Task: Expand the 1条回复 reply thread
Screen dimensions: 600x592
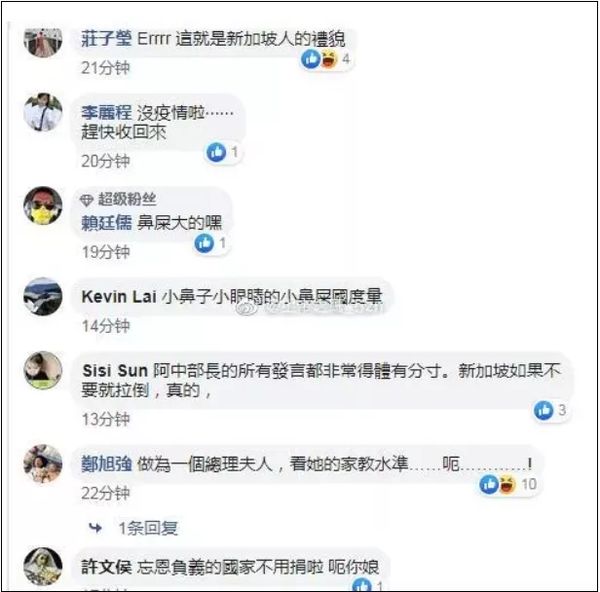Action: click(148, 528)
